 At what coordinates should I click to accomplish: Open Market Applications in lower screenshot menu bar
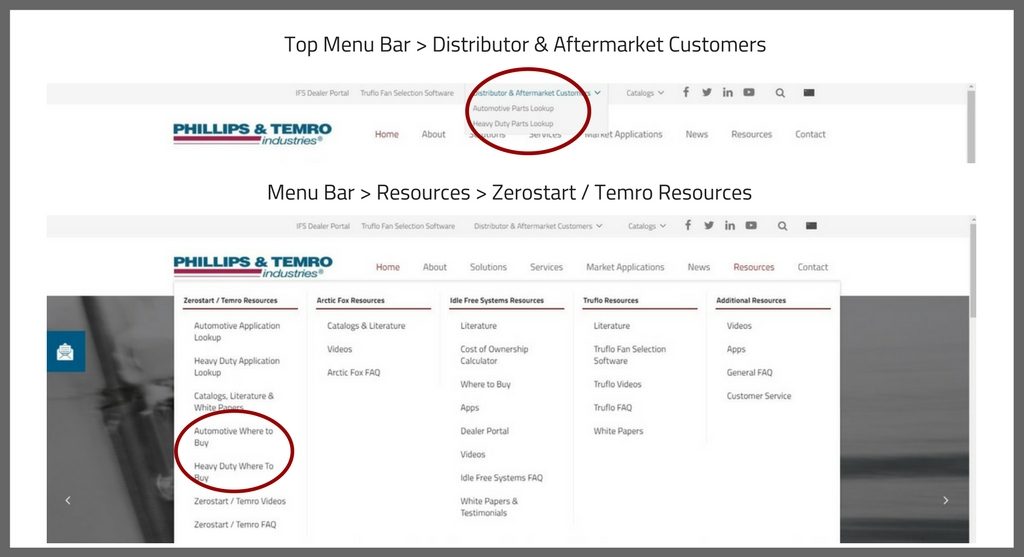pos(625,267)
